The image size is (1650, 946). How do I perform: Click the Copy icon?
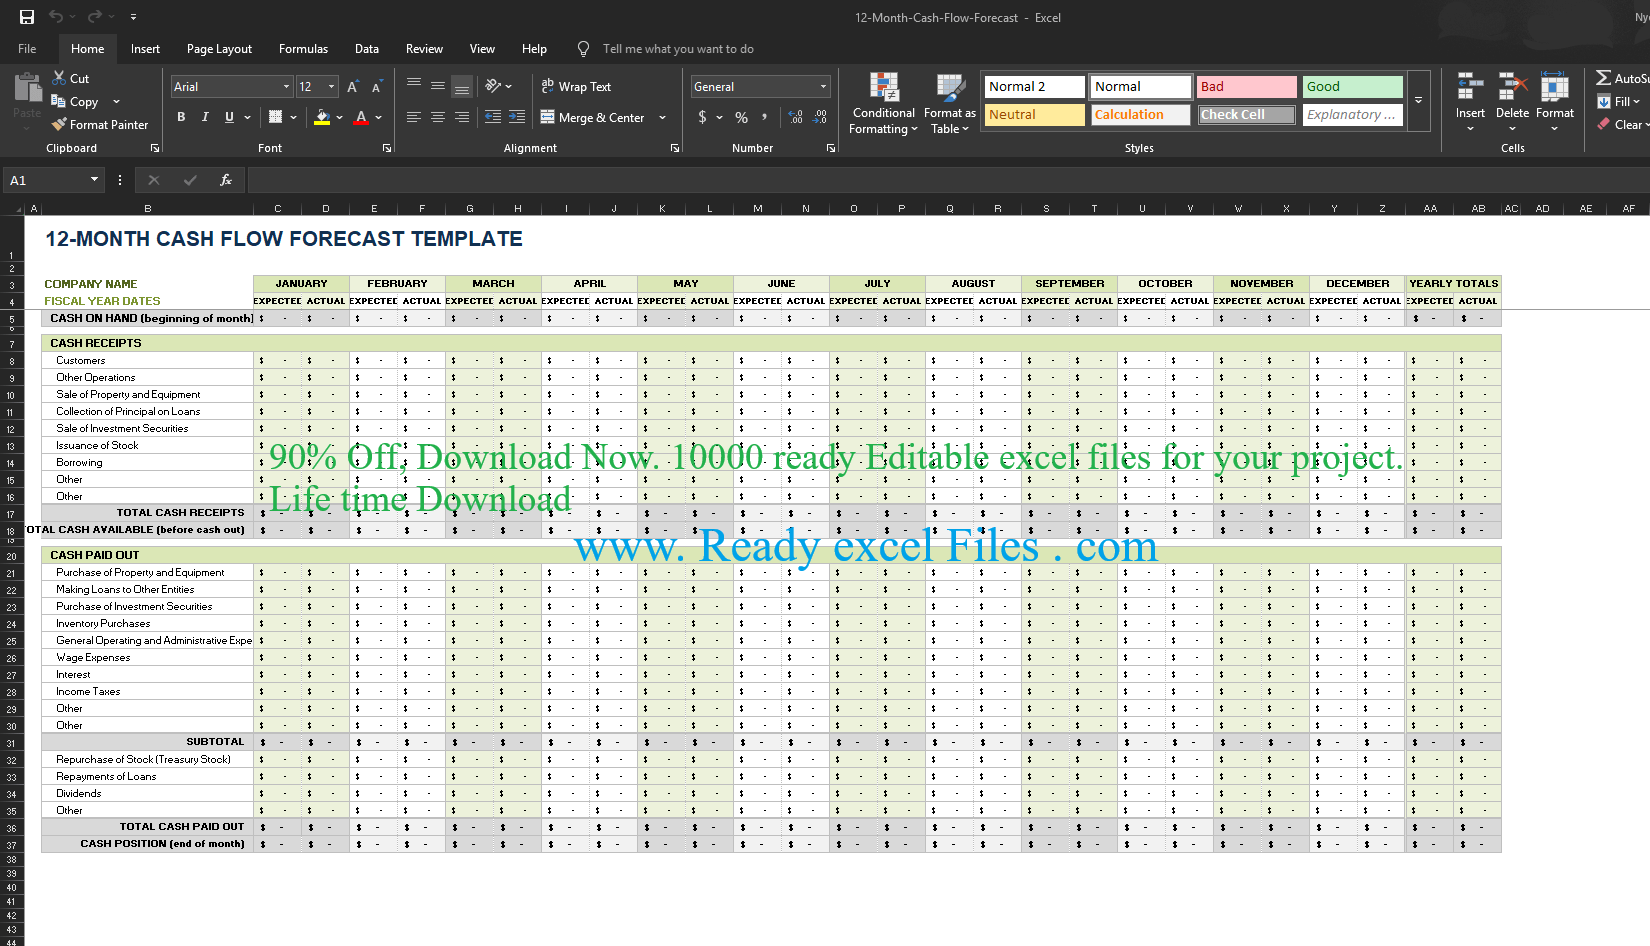coord(59,101)
